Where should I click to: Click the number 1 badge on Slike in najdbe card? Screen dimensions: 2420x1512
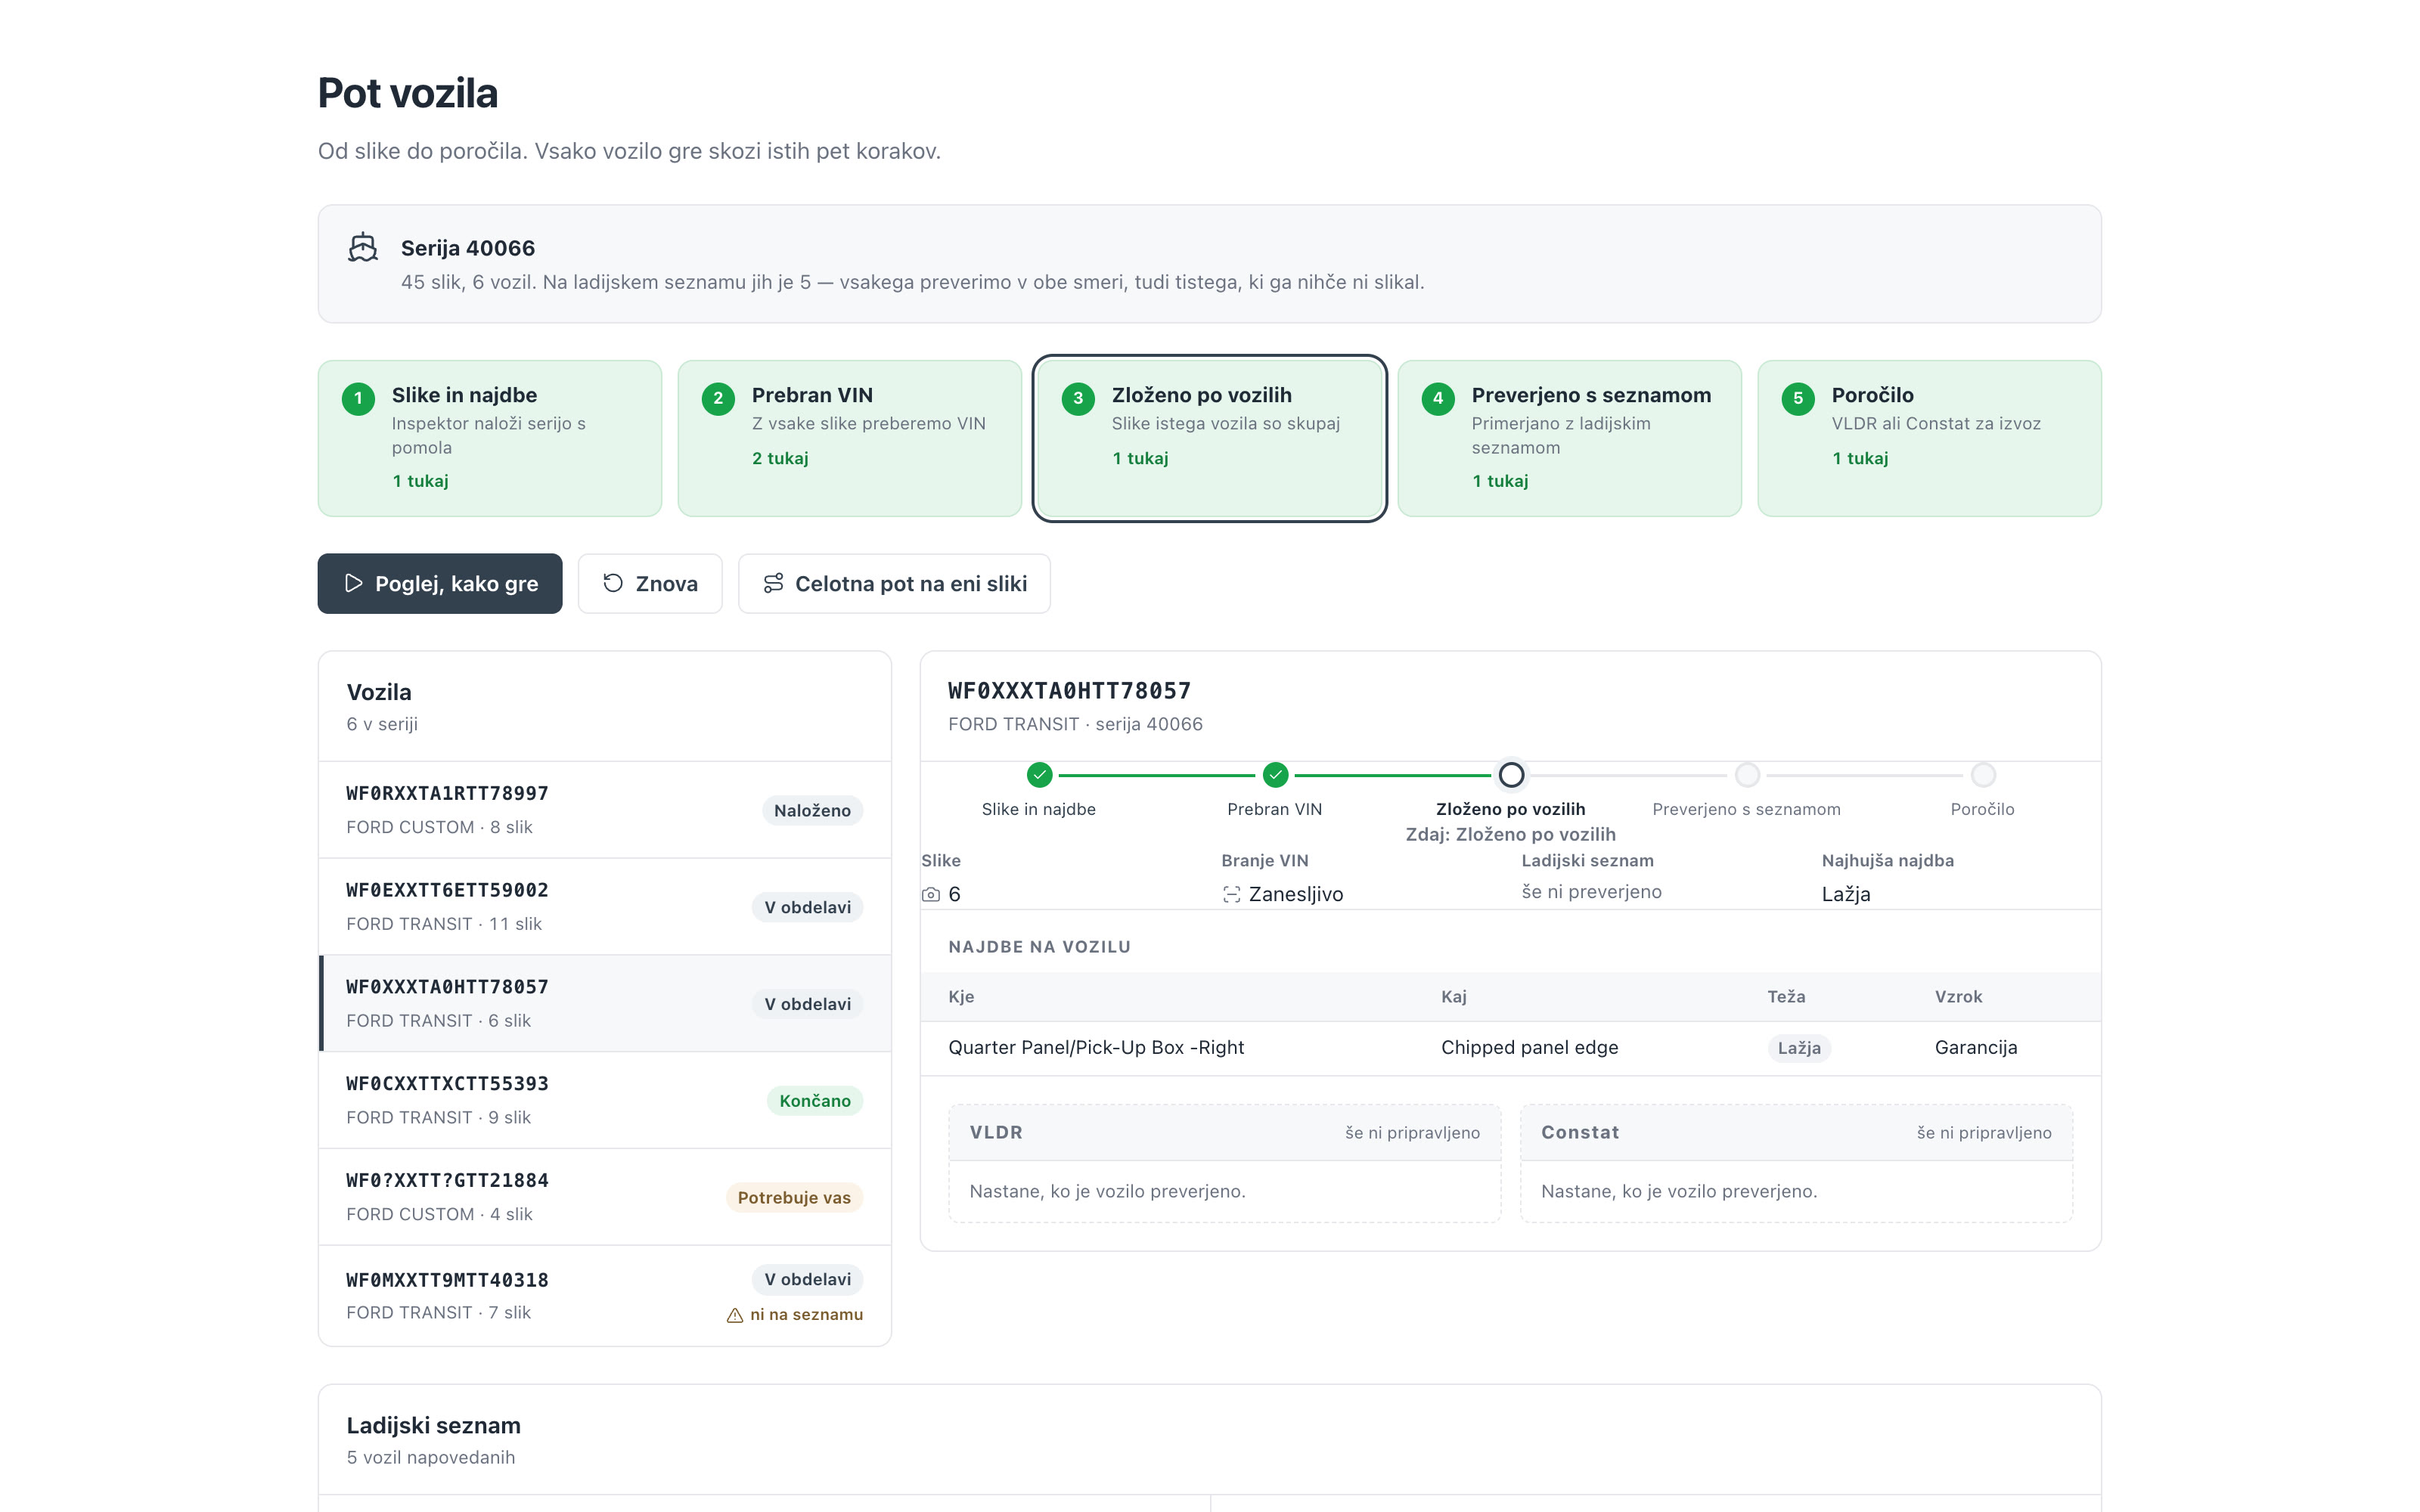point(358,398)
